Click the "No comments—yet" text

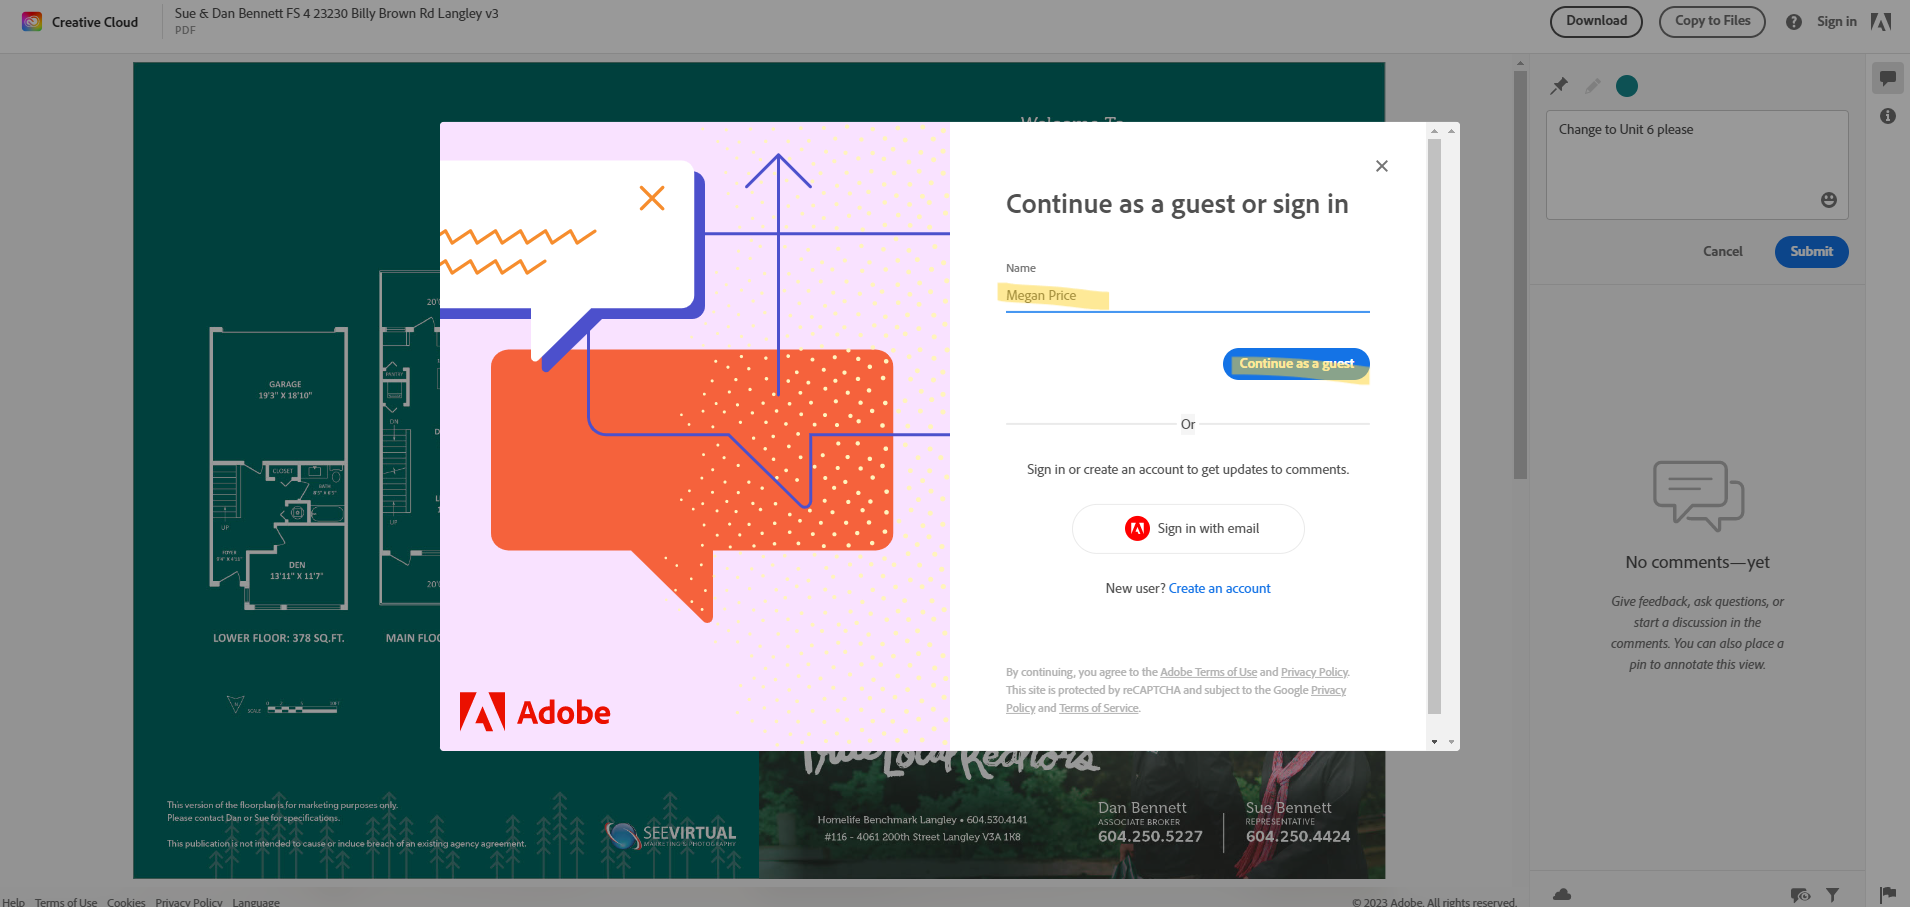(1697, 563)
